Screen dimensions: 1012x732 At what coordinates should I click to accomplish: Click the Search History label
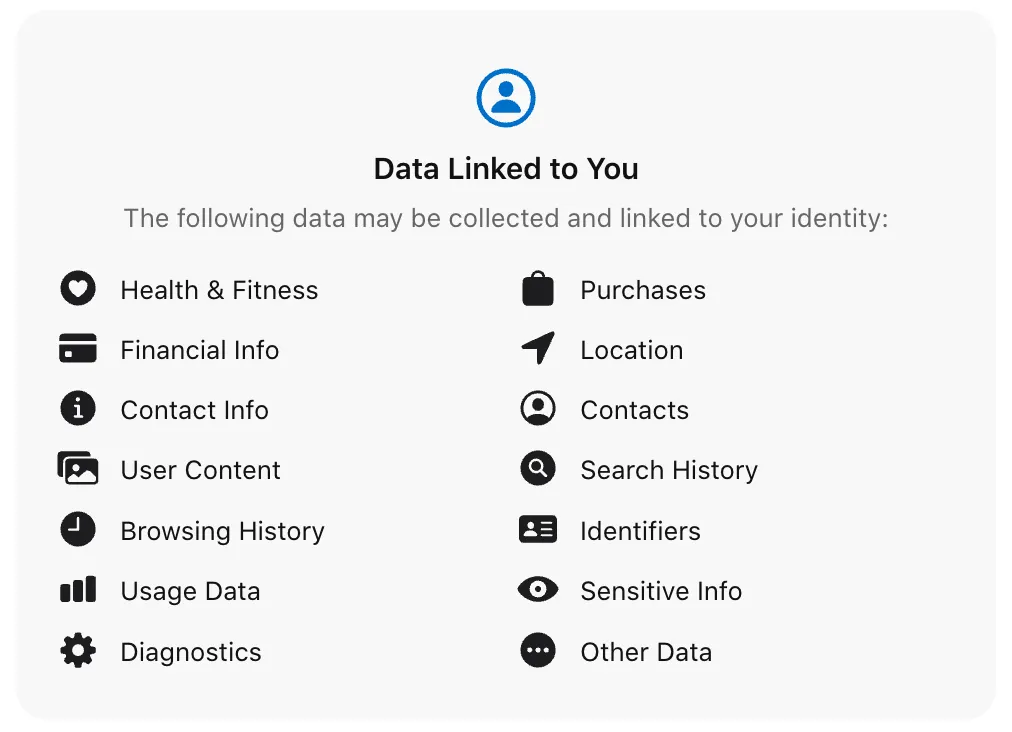[669, 470]
